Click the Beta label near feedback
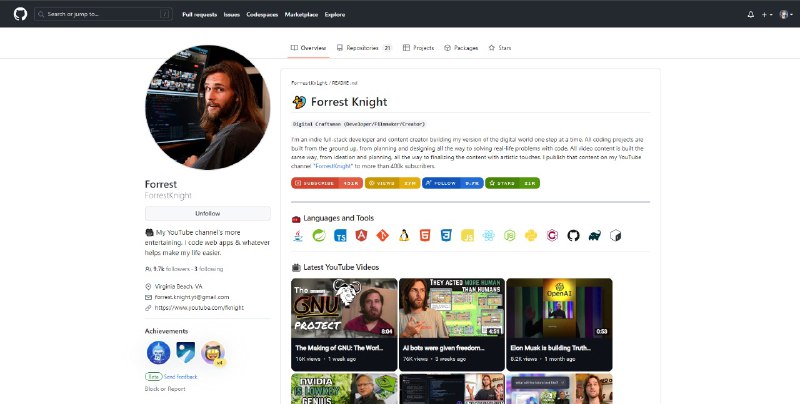800x404 pixels. [154, 377]
